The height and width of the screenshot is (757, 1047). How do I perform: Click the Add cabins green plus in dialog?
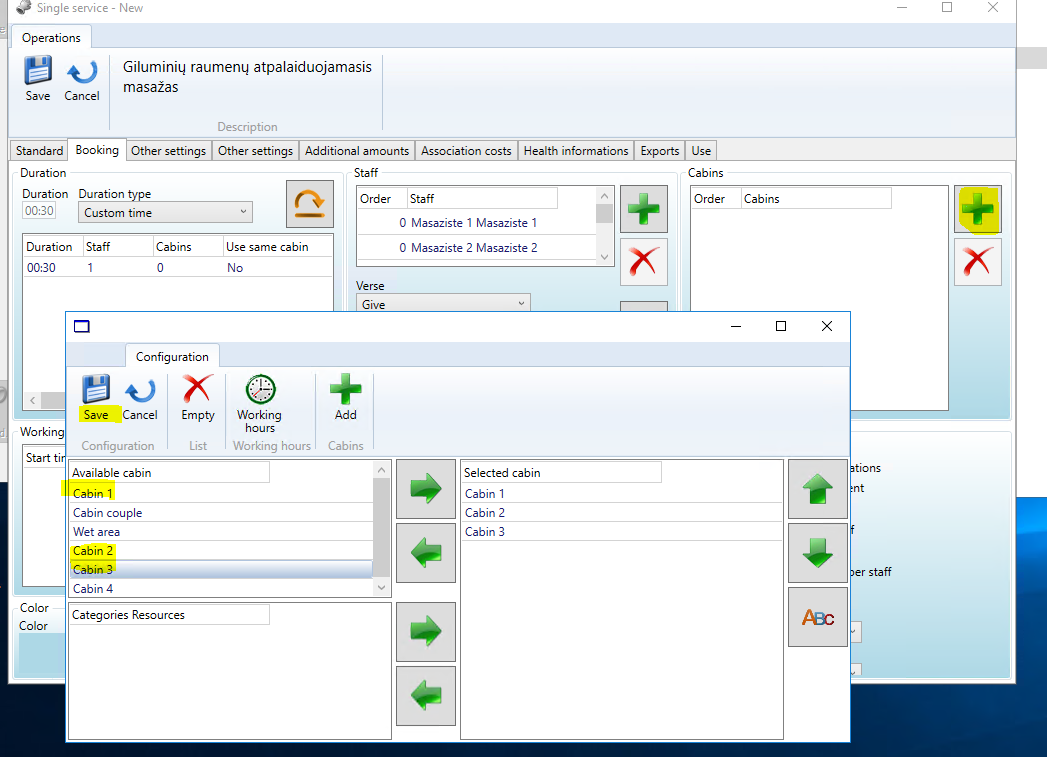(x=345, y=398)
